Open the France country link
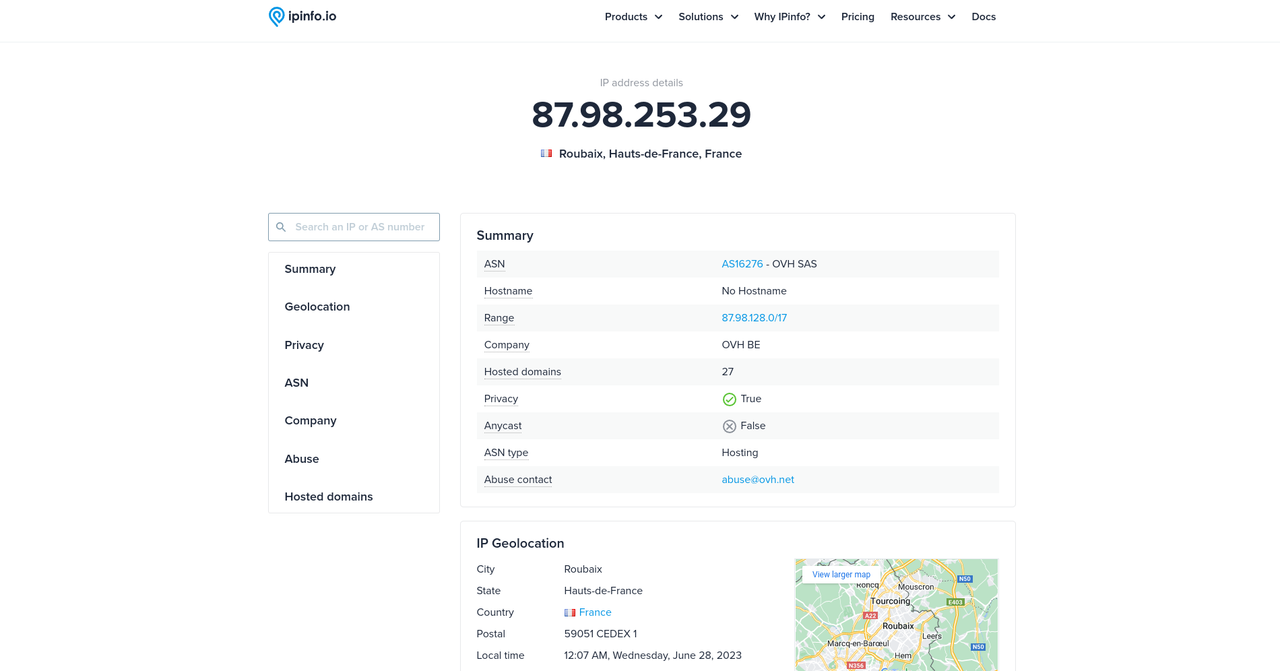 (595, 613)
